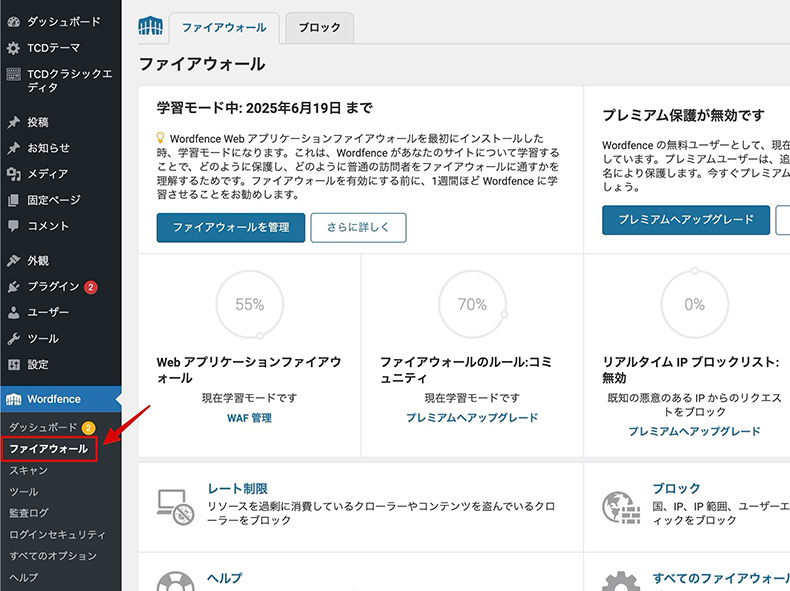This screenshot has width=790, height=591.
Task: Click the comment bubble icon beside コメント
Action: click(14, 226)
